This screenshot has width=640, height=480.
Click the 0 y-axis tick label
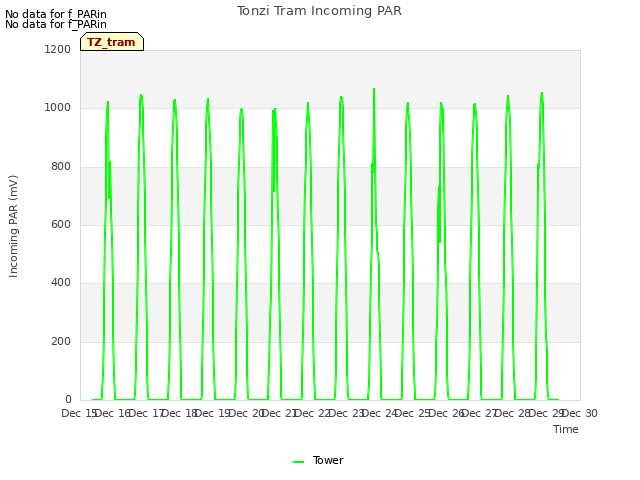click(68, 399)
